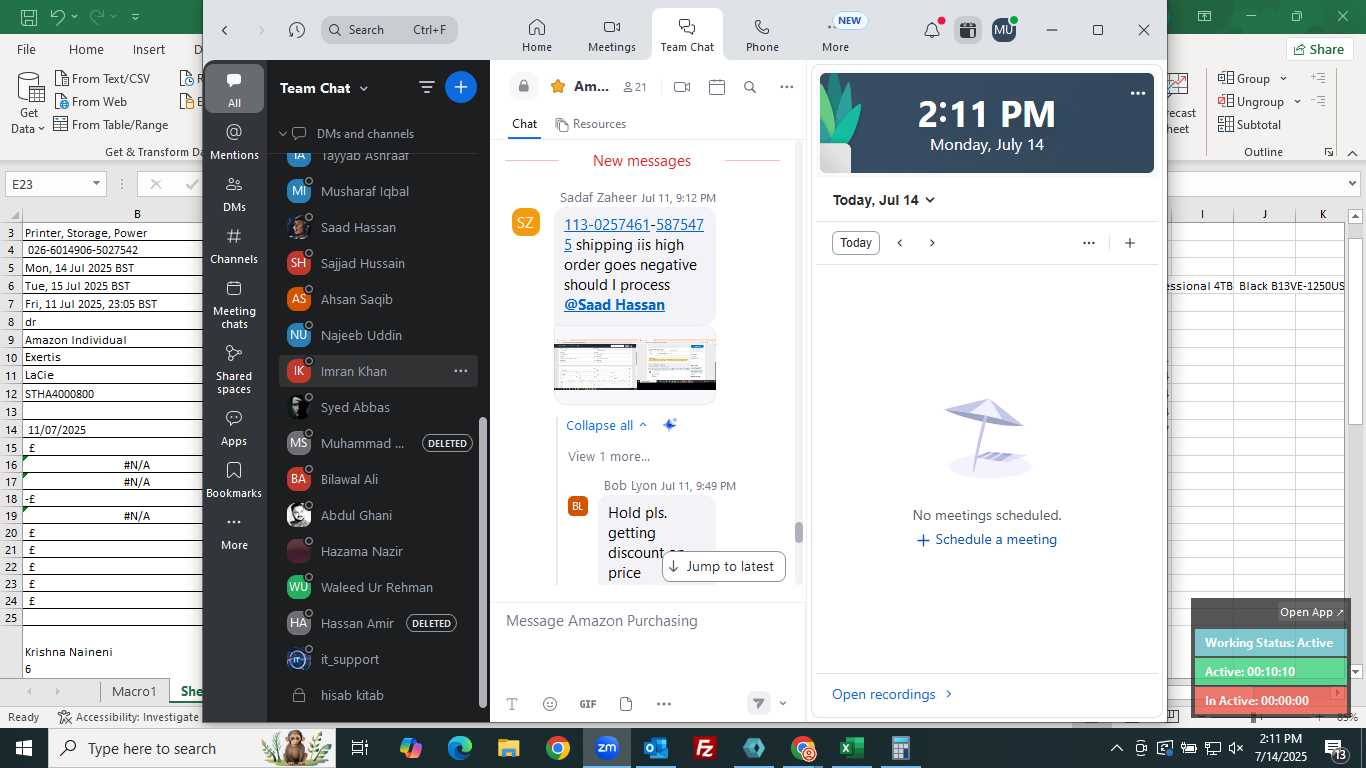Open the Imran Khan chat

[378, 371]
